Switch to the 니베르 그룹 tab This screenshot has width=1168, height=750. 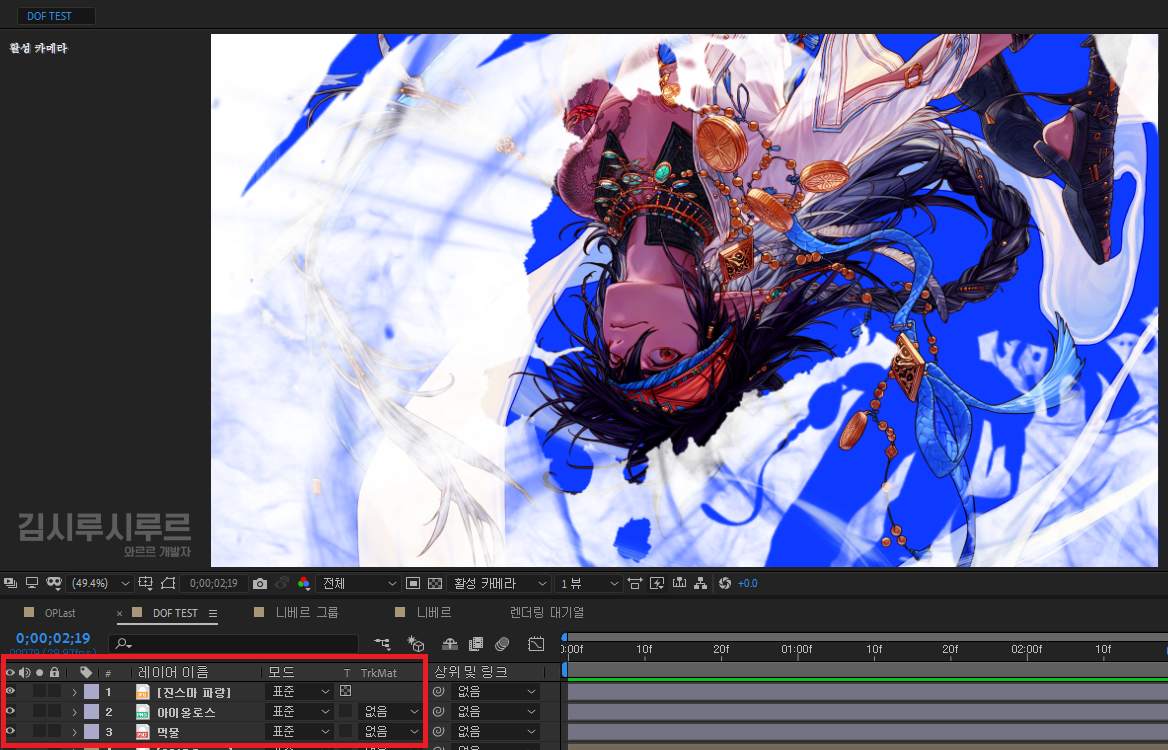click(307, 612)
